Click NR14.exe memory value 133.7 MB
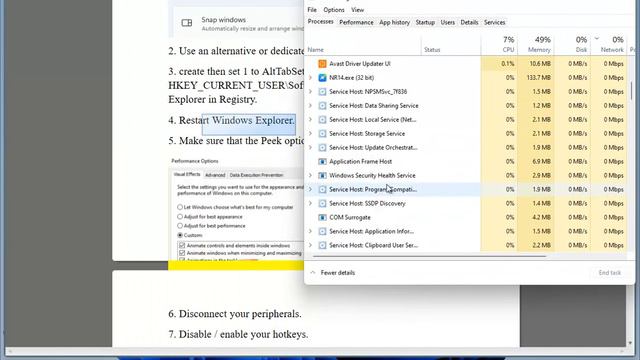 [539, 78]
